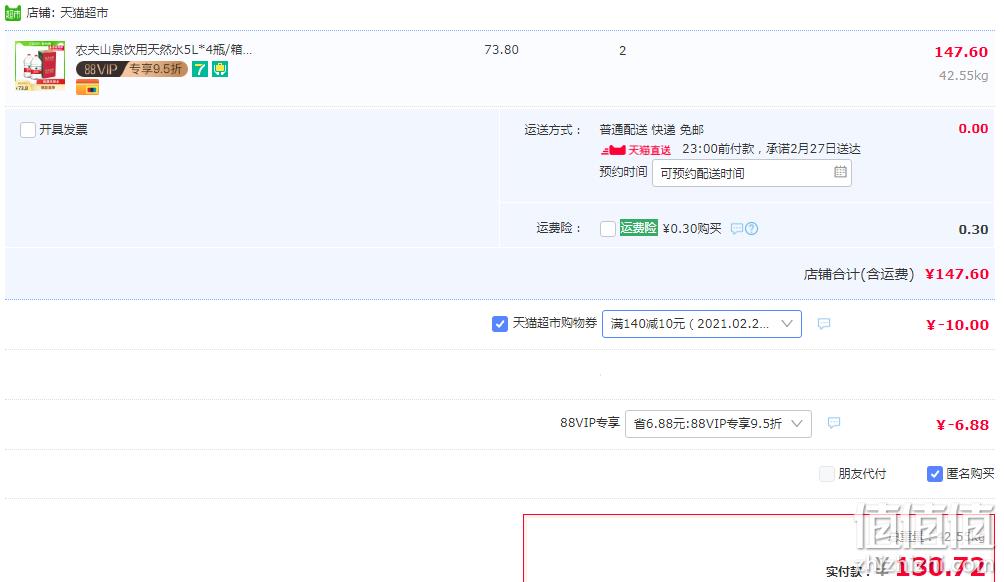
Task: Check the 开具发票 invoice checkbox
Action: 28,130
